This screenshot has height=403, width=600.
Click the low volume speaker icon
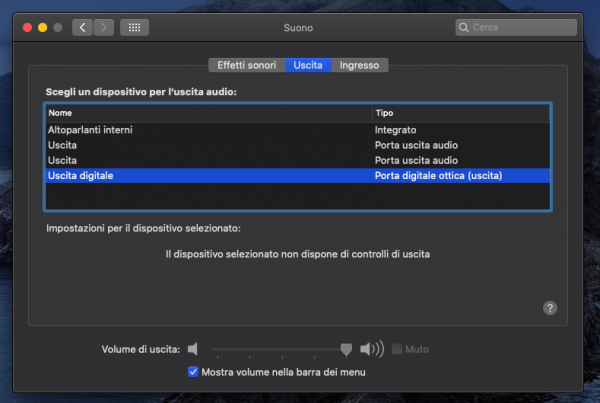click(x=193, y=349)
